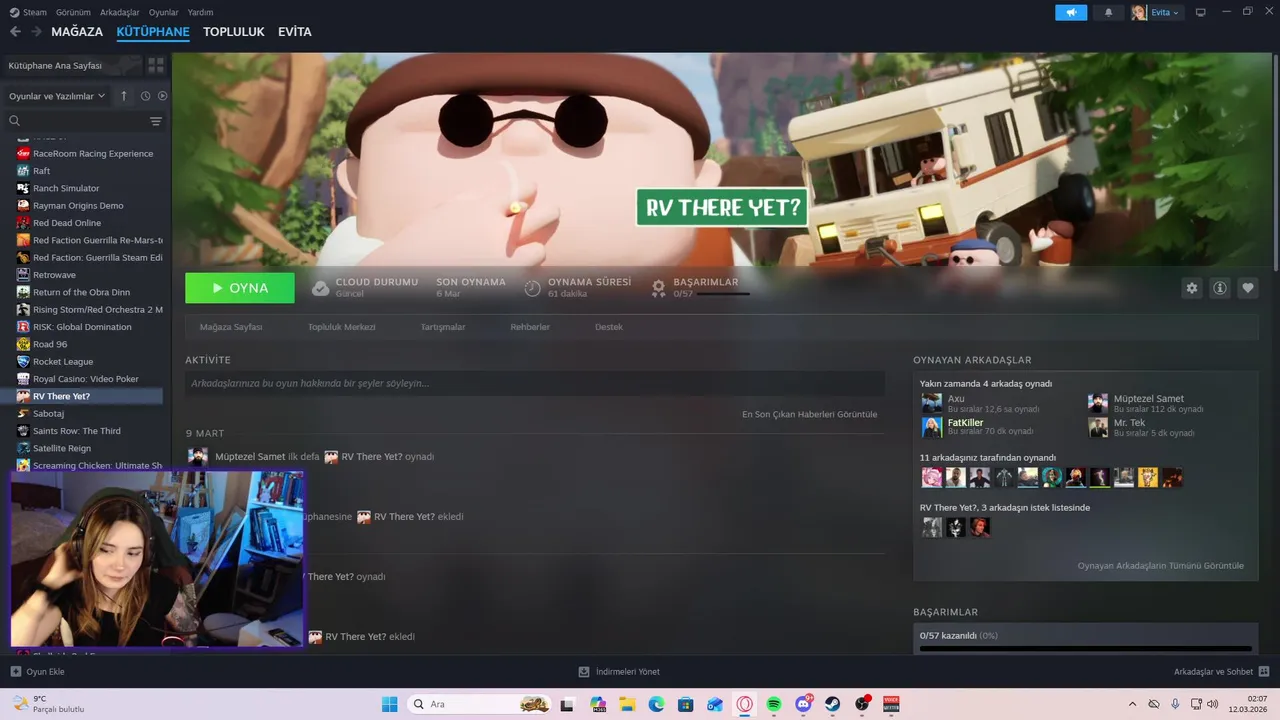Click the cloud status icon

(x=320, y=288)
